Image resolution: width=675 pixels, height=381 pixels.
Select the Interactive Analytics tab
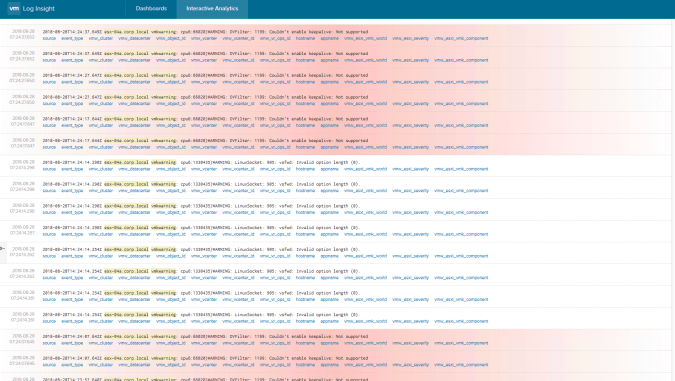pos(212,8)
